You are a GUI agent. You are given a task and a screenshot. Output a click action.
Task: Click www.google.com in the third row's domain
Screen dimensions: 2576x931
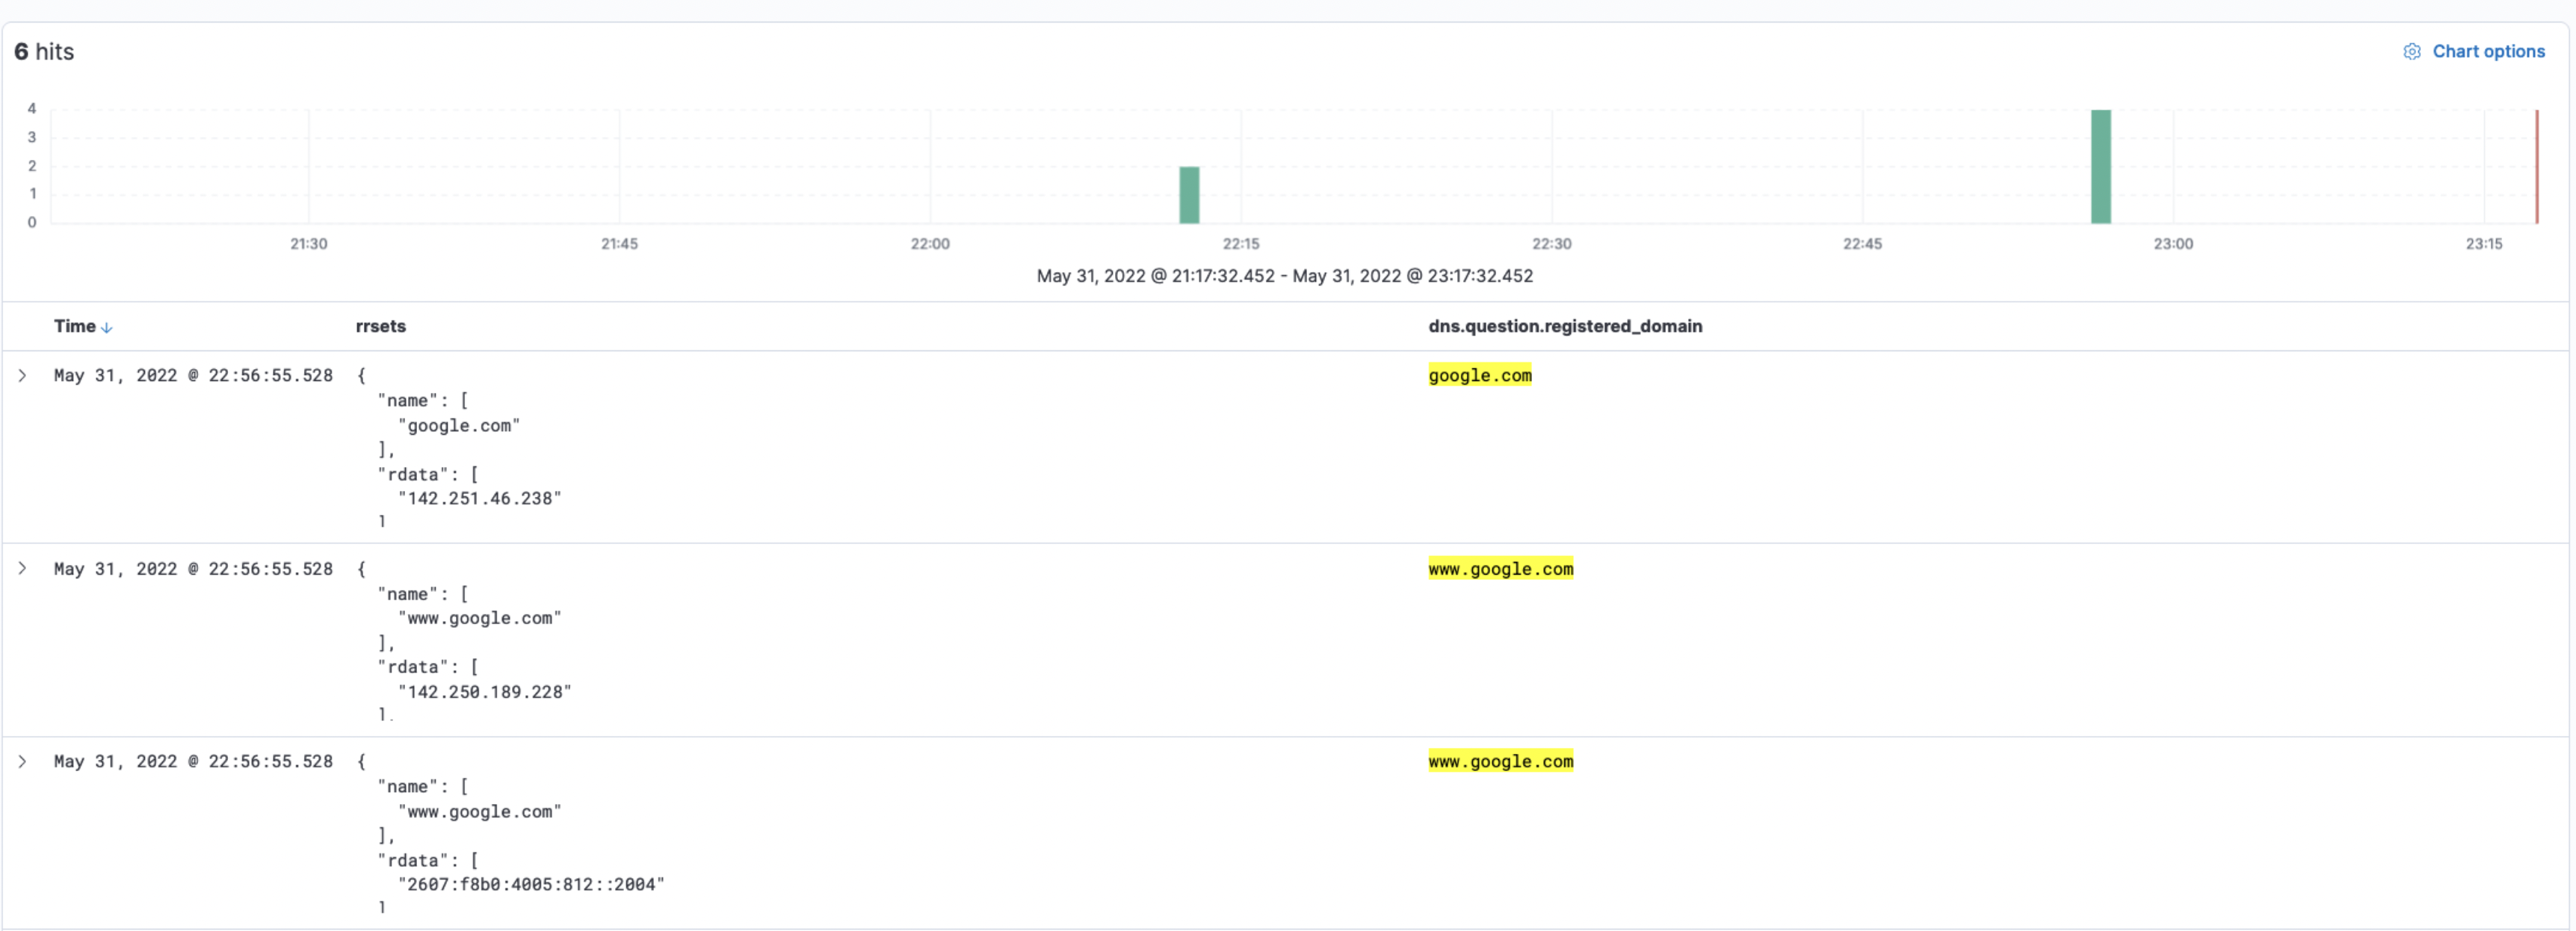pyautogui.click(x=1501, y=762)
